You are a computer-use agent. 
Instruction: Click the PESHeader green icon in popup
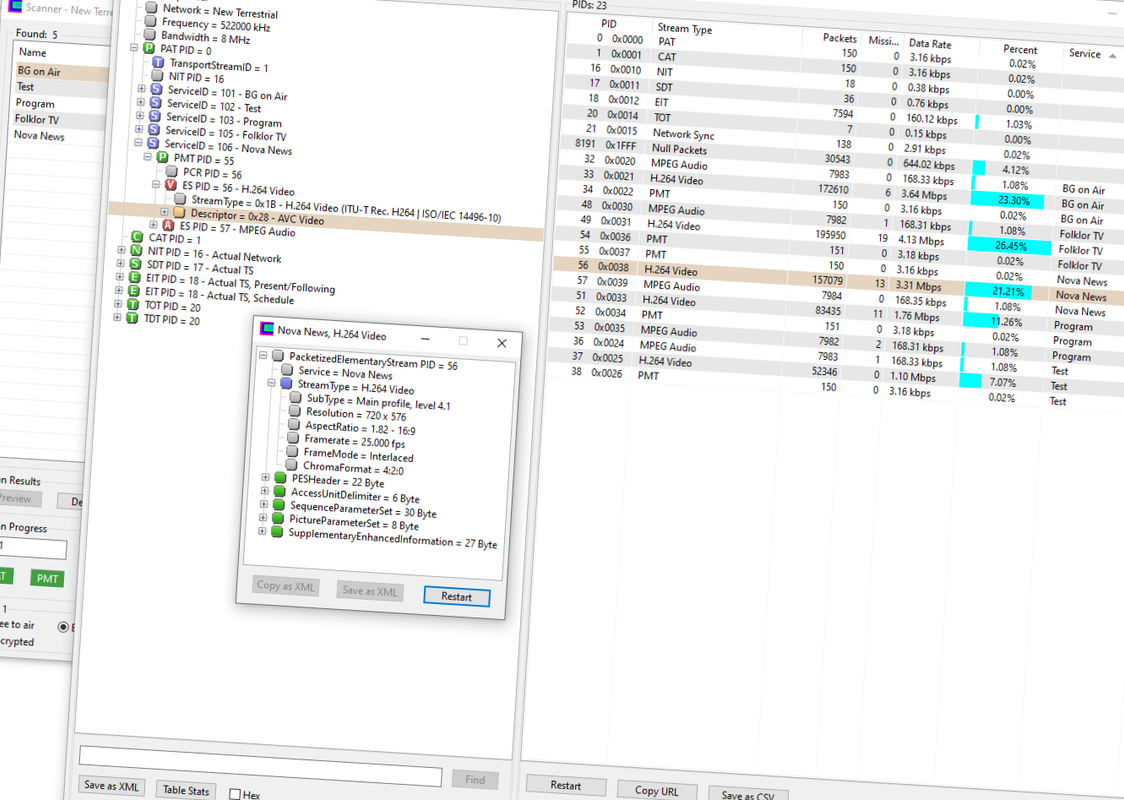[x=280, y=478]
